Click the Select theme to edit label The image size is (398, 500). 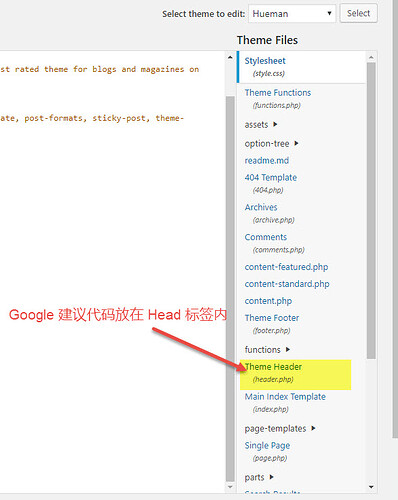coord(203,14)
